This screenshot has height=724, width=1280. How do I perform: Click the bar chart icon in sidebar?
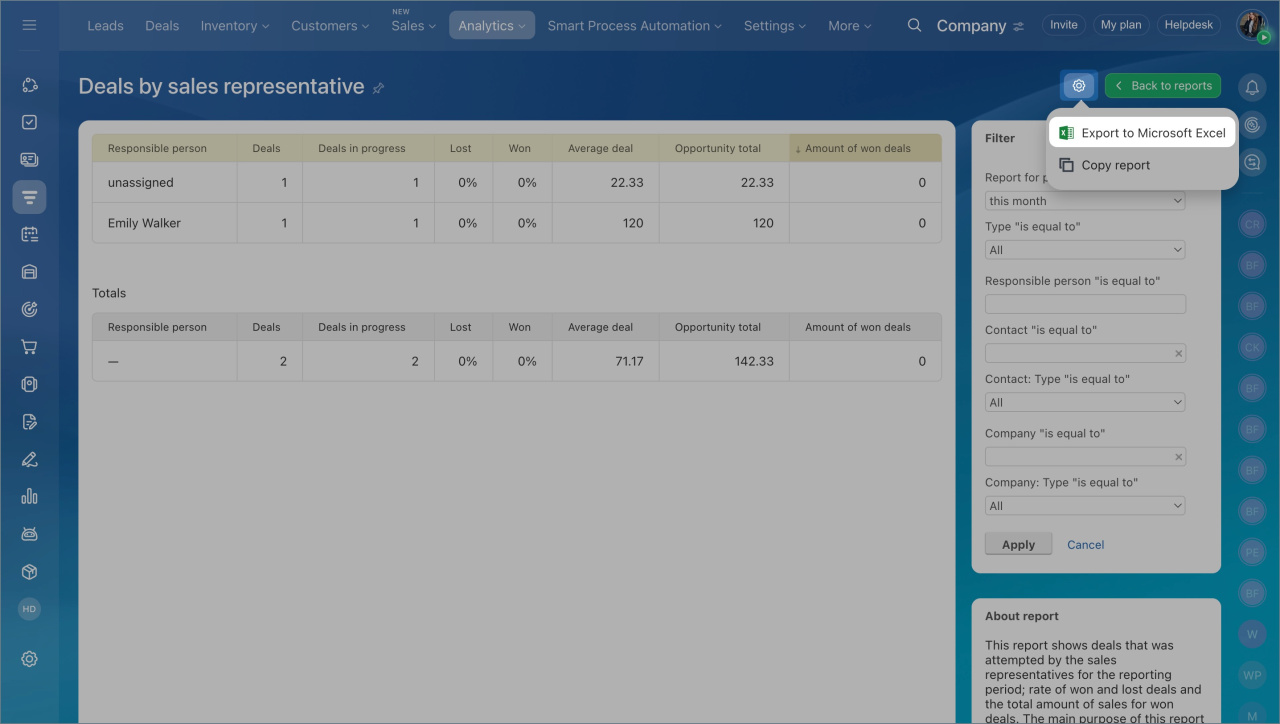point(29,496)
